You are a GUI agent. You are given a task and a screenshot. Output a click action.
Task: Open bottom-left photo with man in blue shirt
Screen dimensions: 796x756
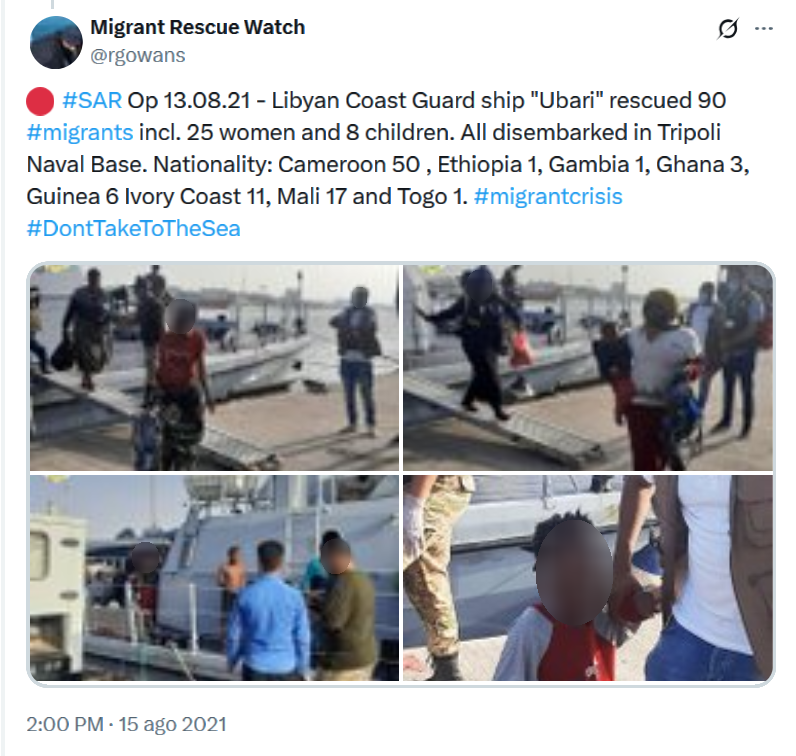click(214, 578)
